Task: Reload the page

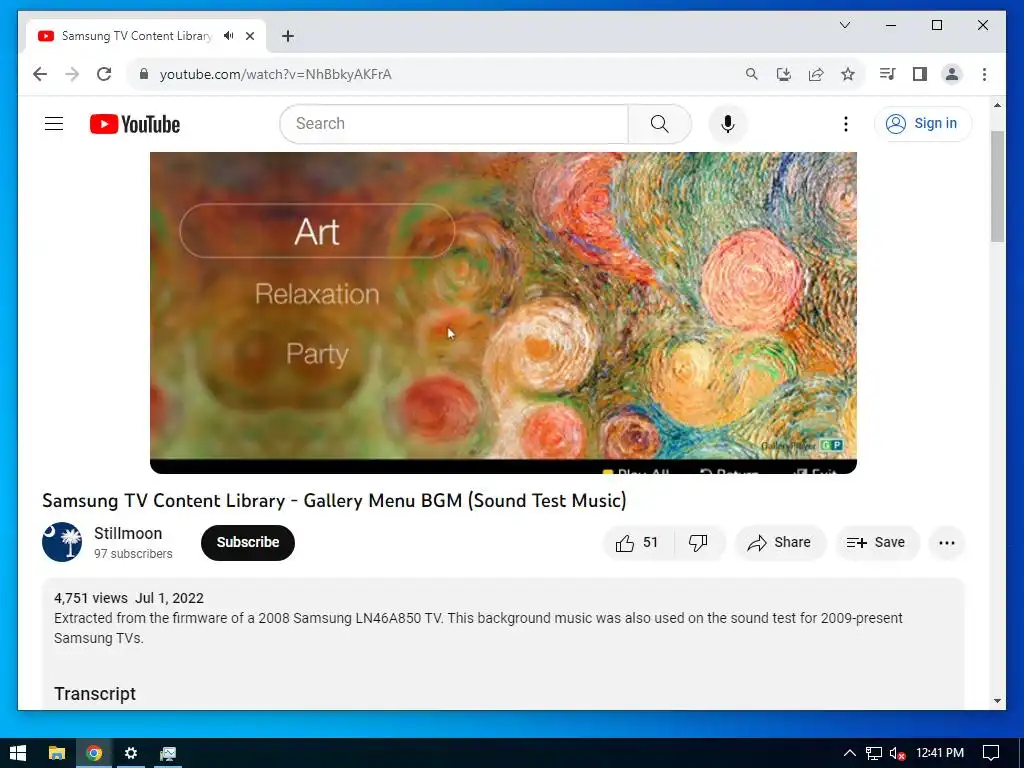Action: coord(104,74)
